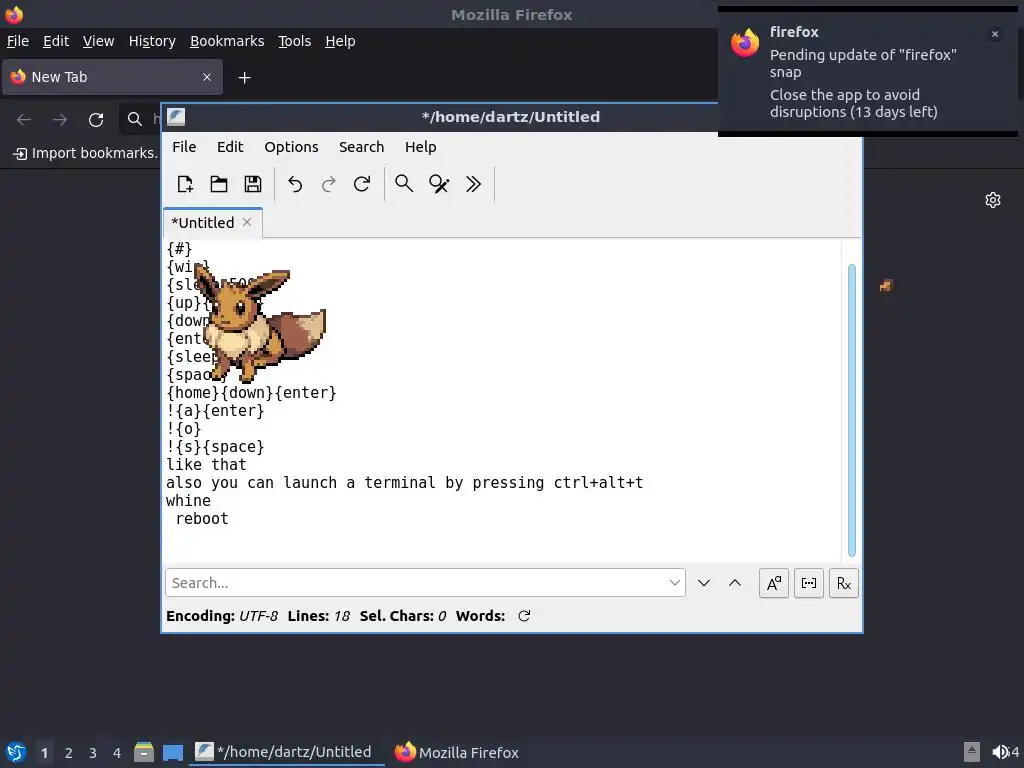Switch to workspace 4
Viewport: 1024px width, 768px height.
117,753
